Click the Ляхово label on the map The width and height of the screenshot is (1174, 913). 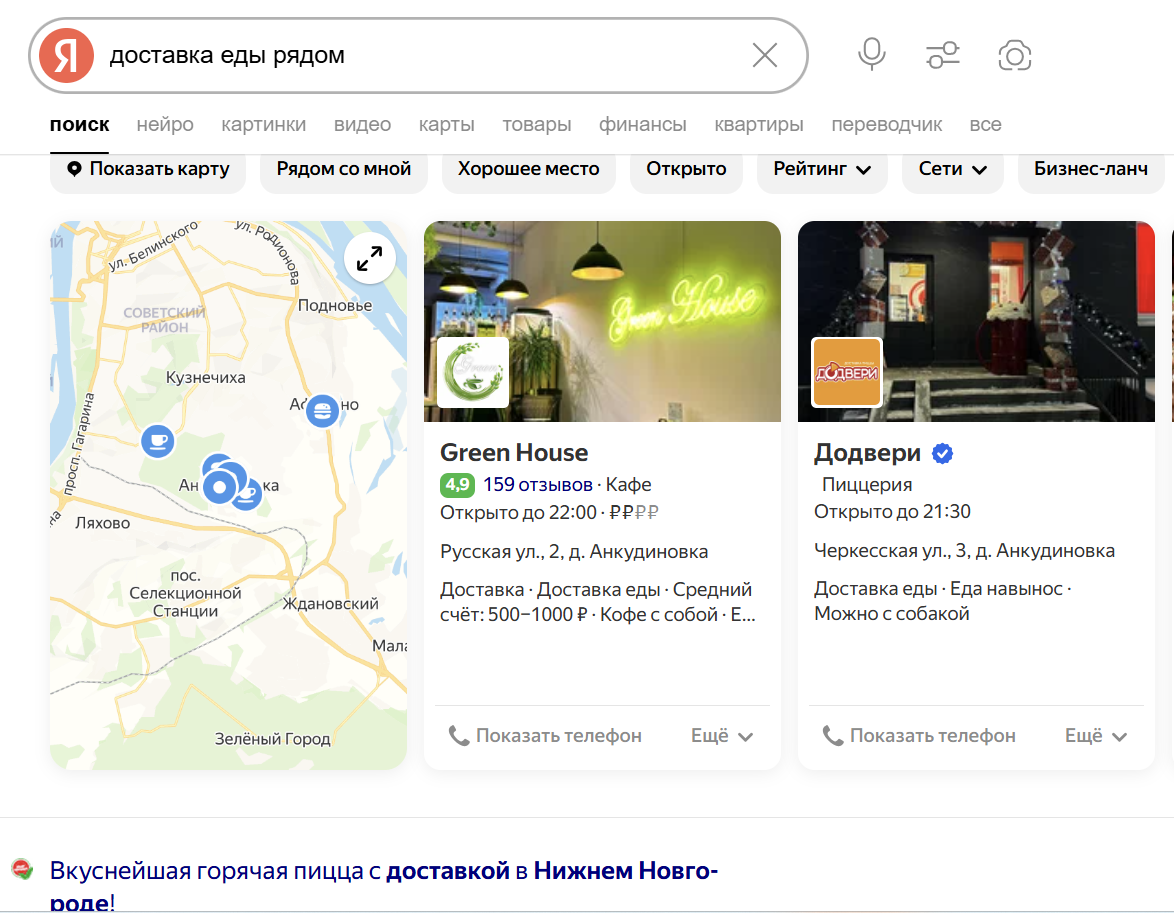pyautogui.click(x=103, y=523)
